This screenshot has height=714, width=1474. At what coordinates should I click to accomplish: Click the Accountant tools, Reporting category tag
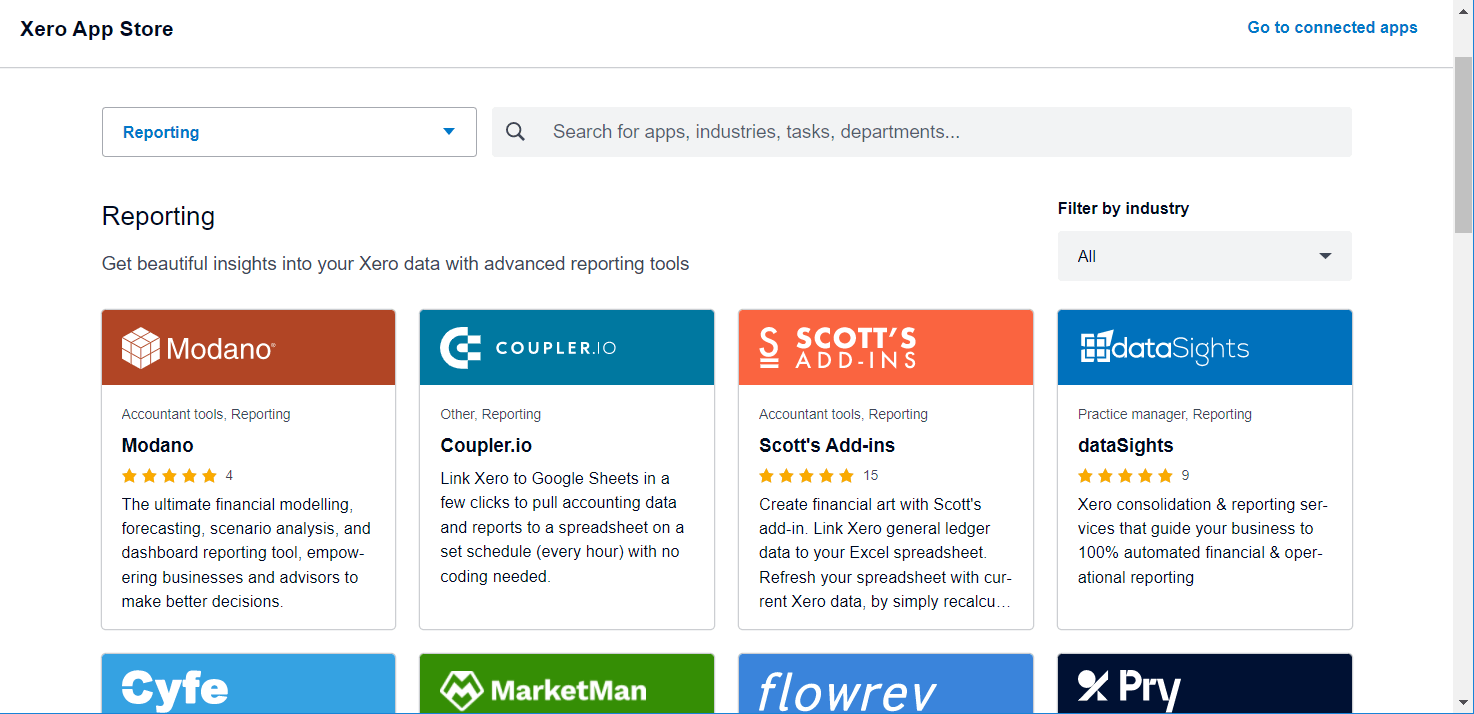click(204, 414)
